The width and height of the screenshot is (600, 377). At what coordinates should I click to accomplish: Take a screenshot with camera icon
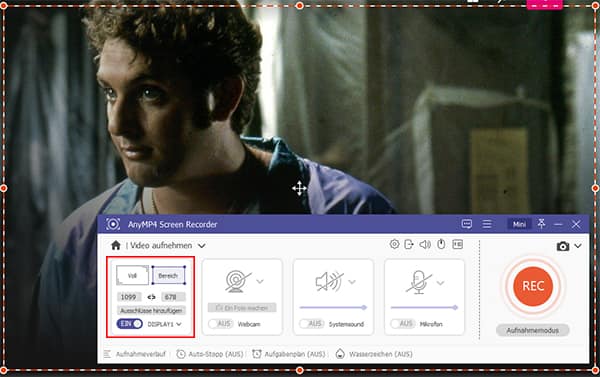coord(562,246)
